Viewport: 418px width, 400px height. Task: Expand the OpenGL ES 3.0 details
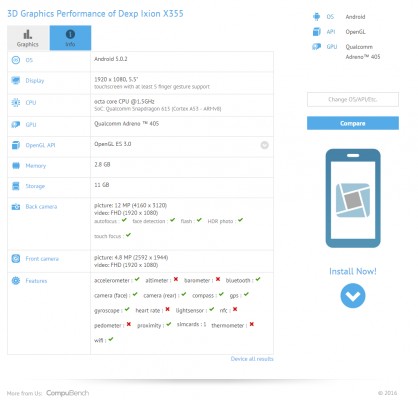pos(264,145)
